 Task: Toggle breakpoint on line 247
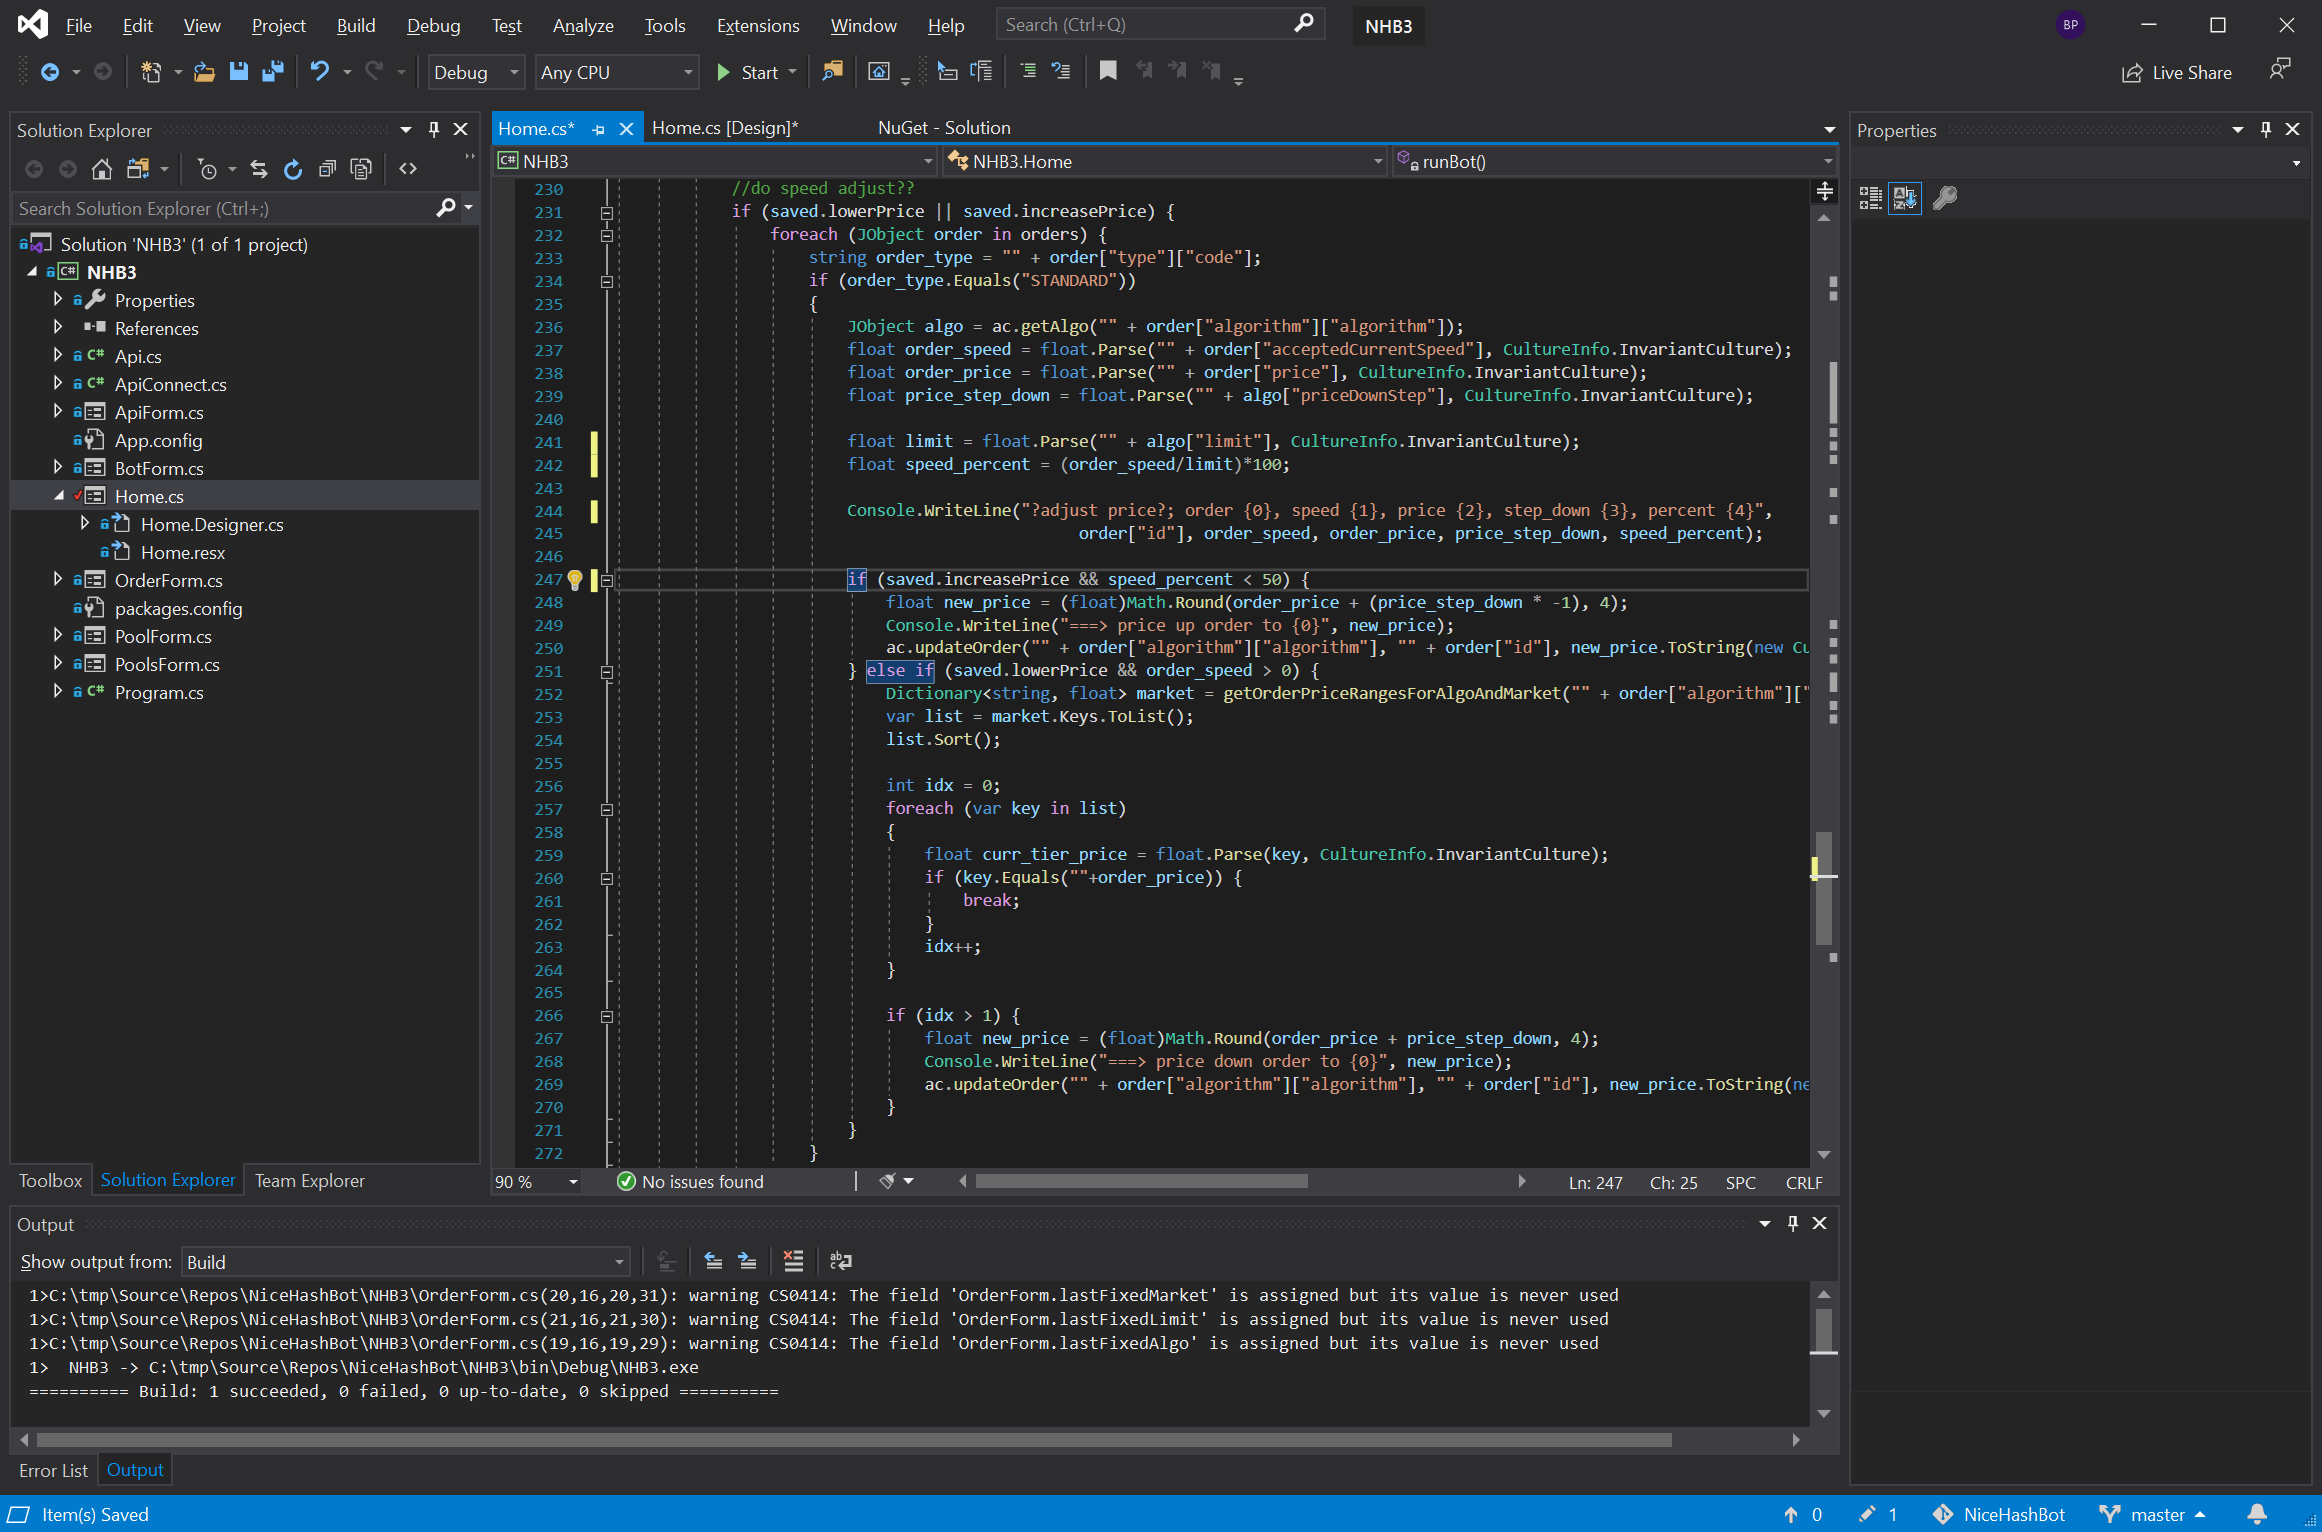pos(506,578)
